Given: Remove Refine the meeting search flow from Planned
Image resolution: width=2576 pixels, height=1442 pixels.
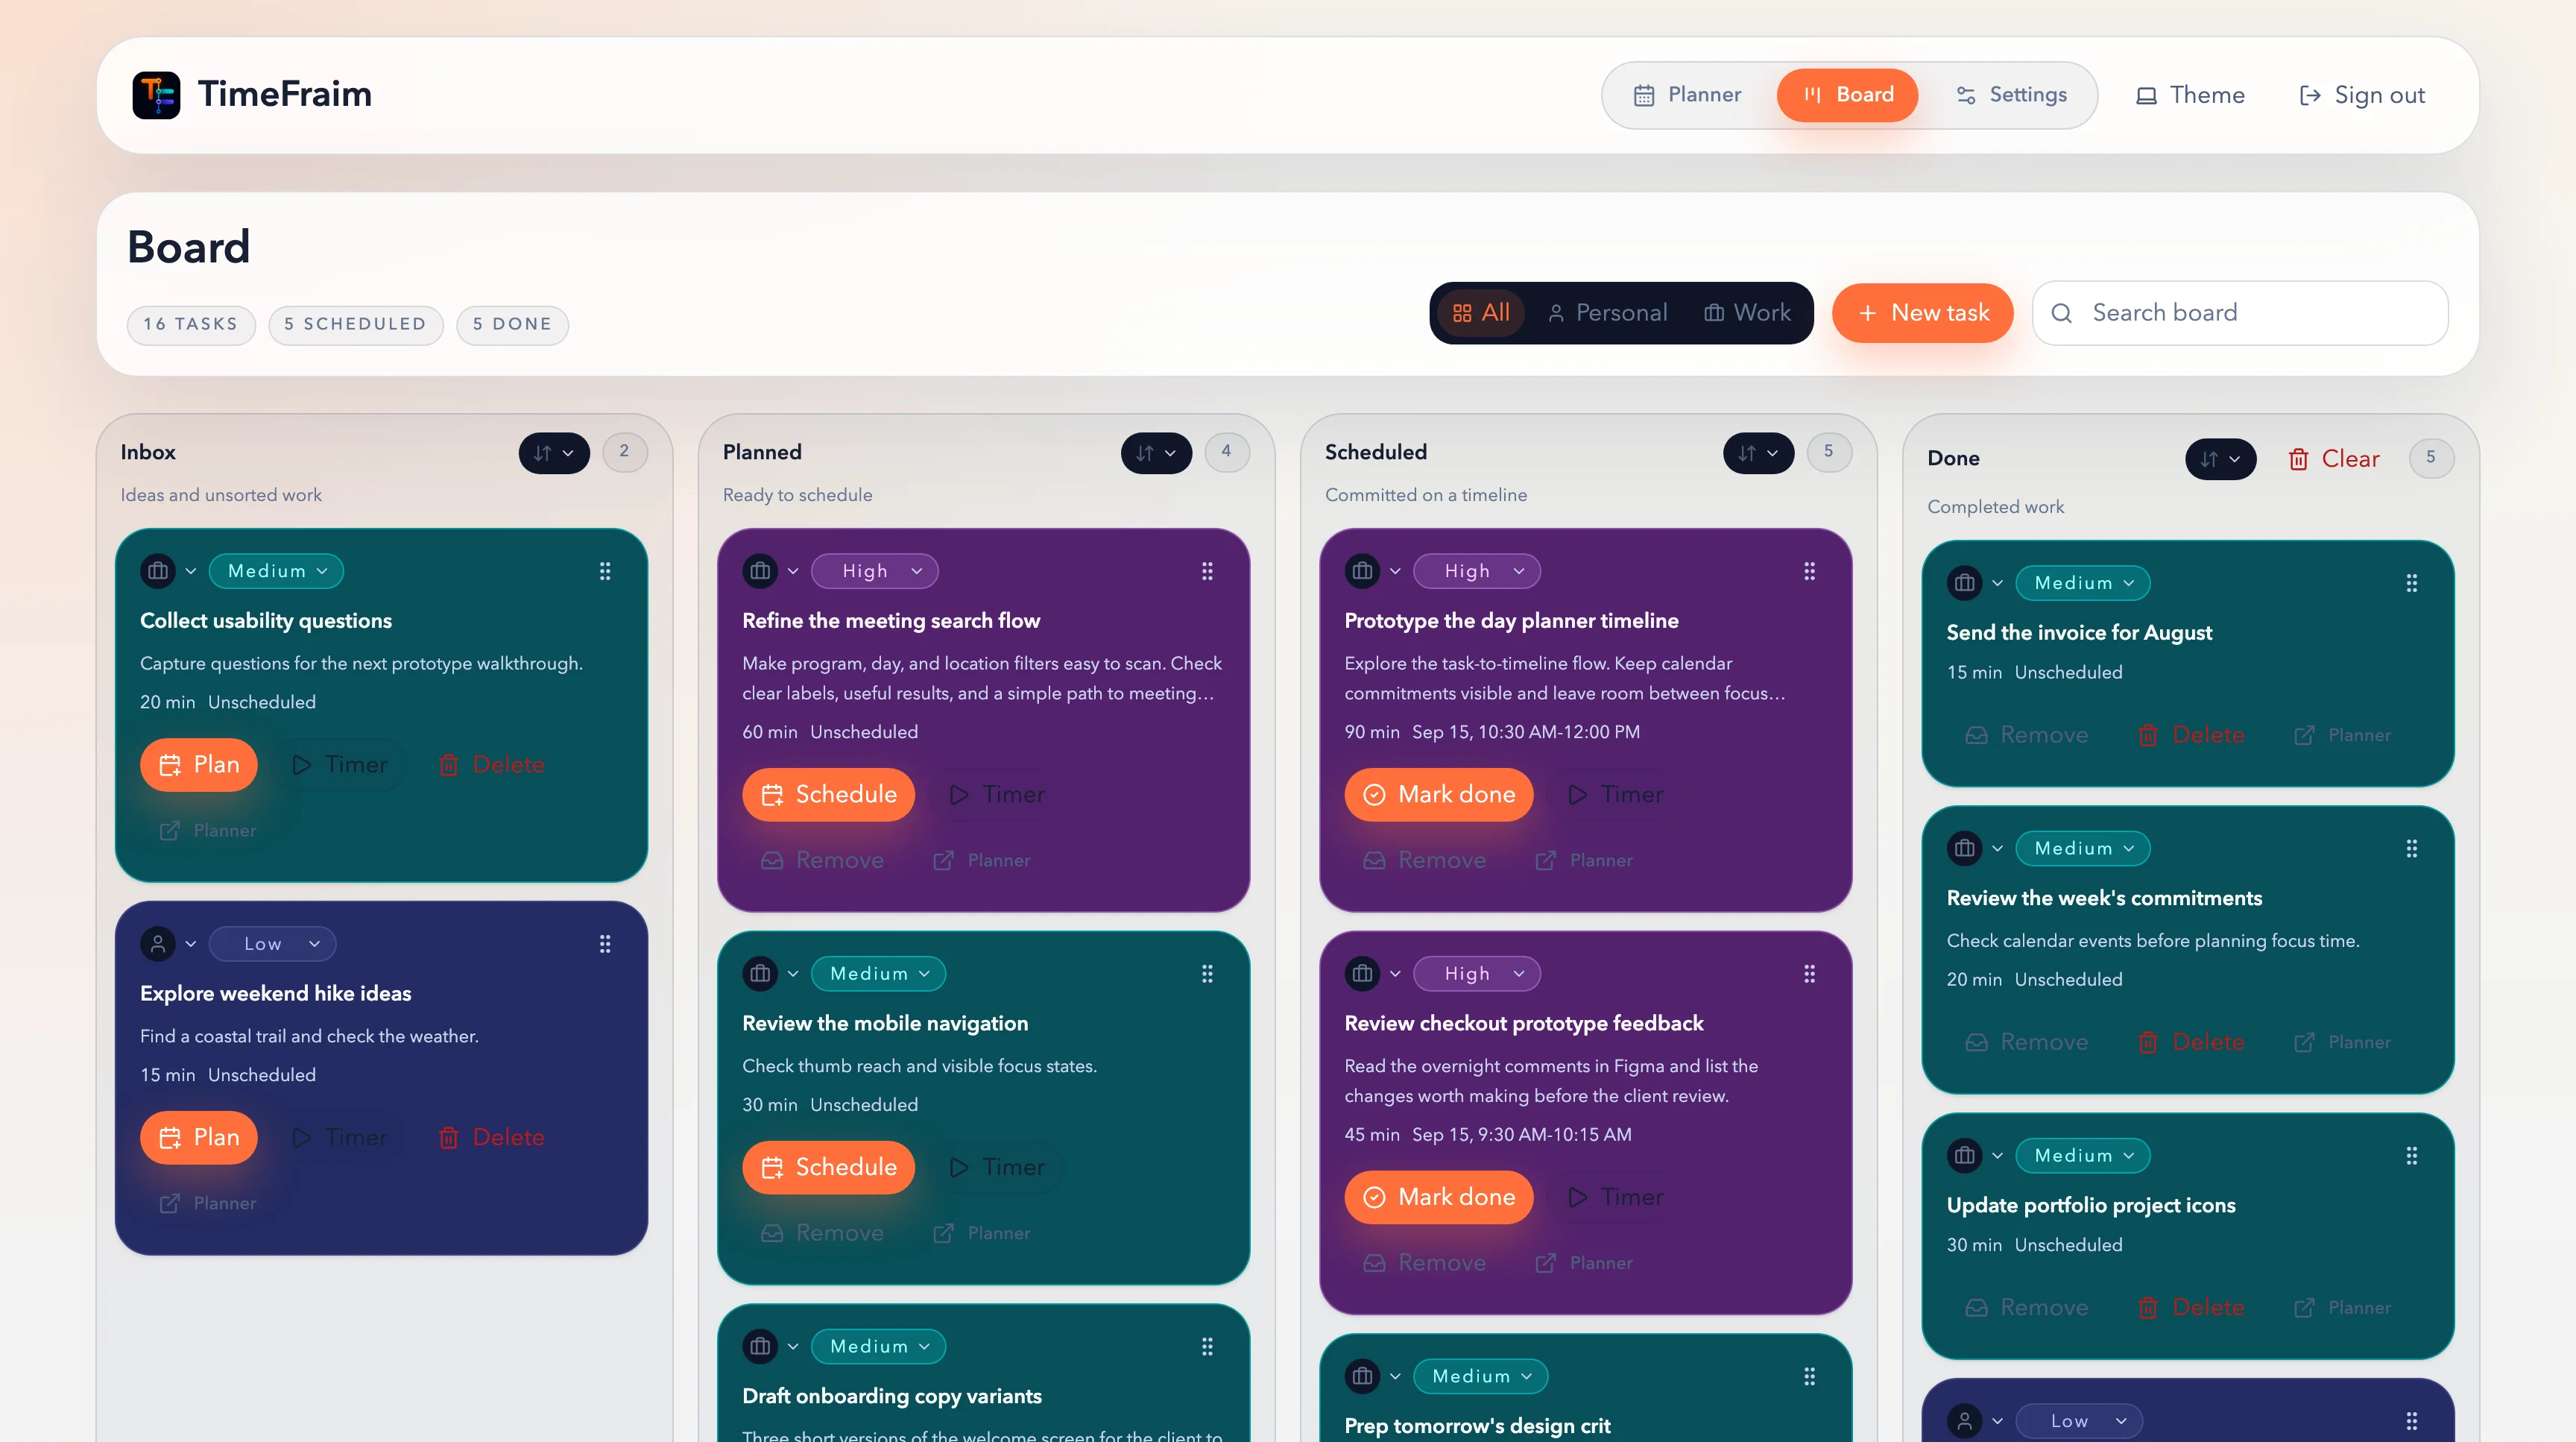Looking at the screenshot, I should 822,861.
